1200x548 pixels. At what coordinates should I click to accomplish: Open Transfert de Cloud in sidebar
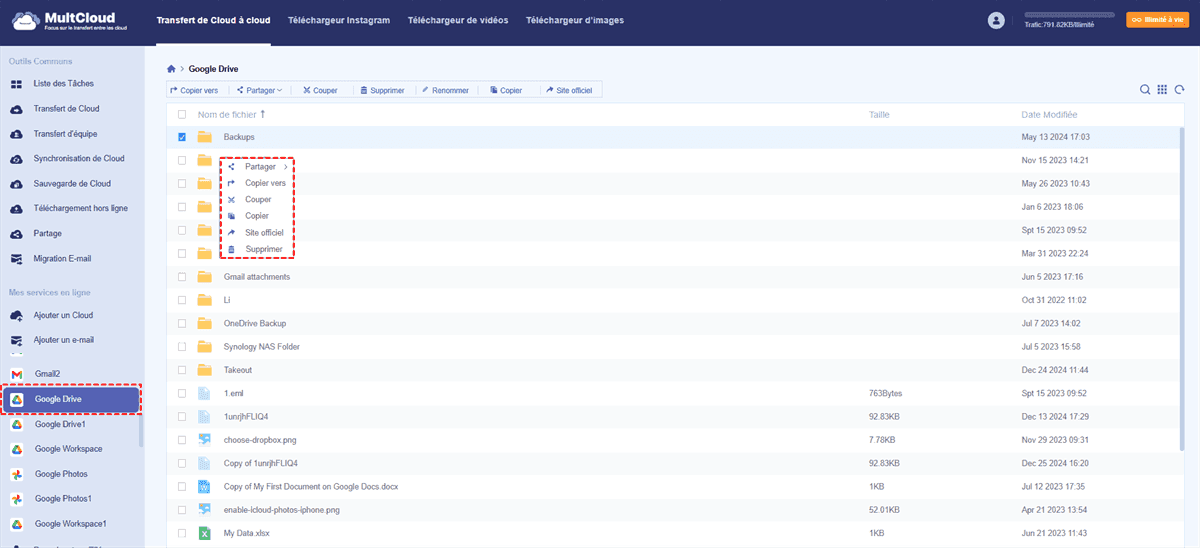coord(66,109)
